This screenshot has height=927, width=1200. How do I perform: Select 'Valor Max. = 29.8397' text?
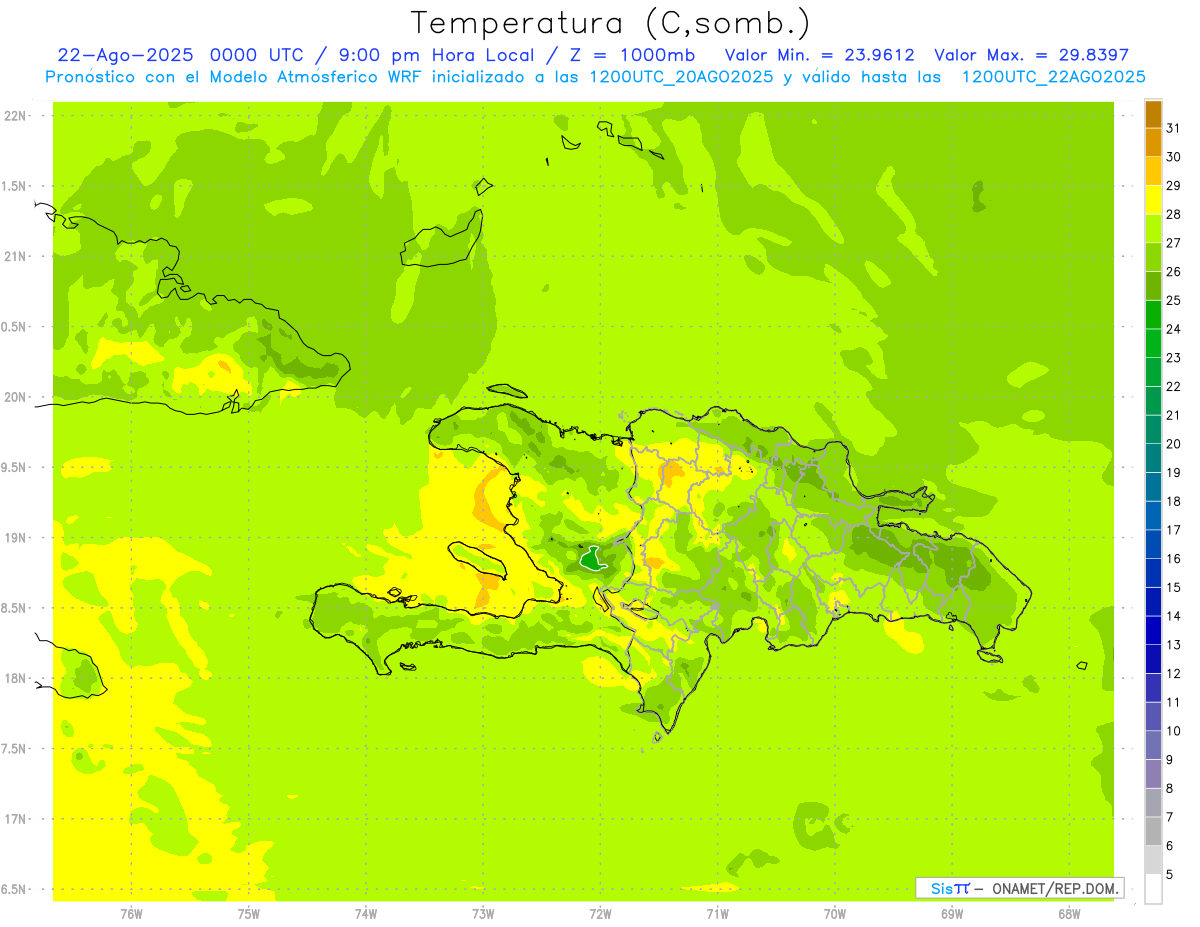[1031, 55]
